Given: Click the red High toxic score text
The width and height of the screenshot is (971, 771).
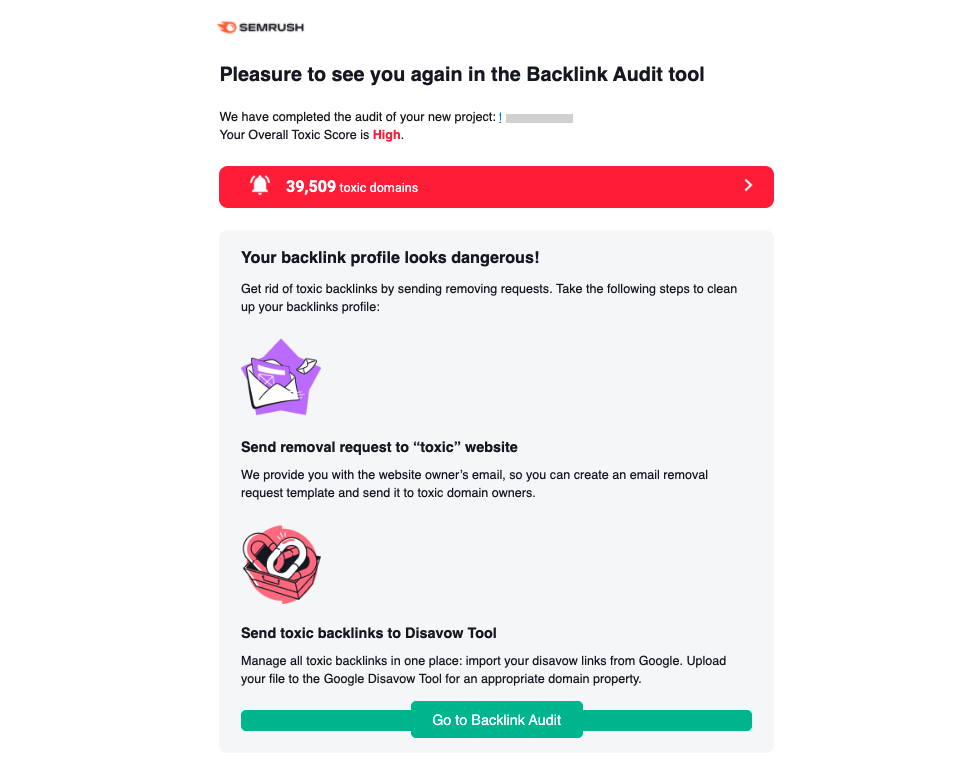Looking at the screenshot, I should tap(386, 135).
